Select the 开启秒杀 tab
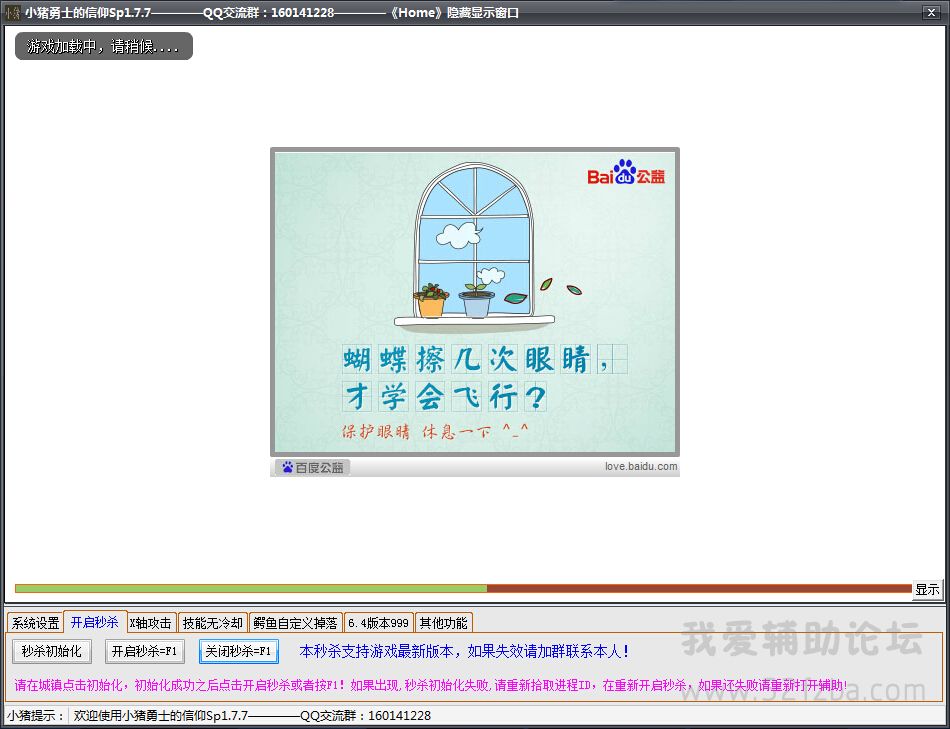 pos(95,622)
